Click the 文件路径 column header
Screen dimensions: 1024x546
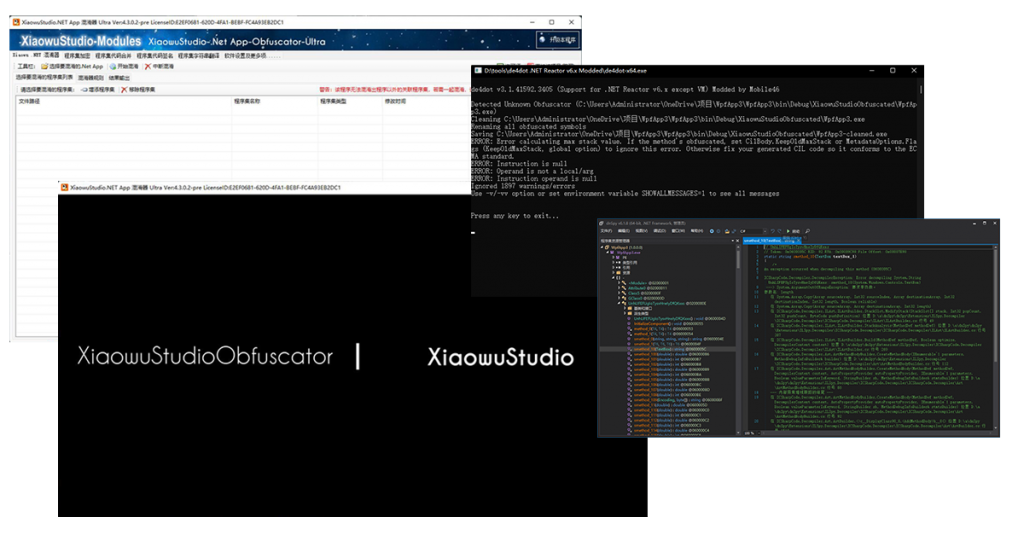pos(124,101)
